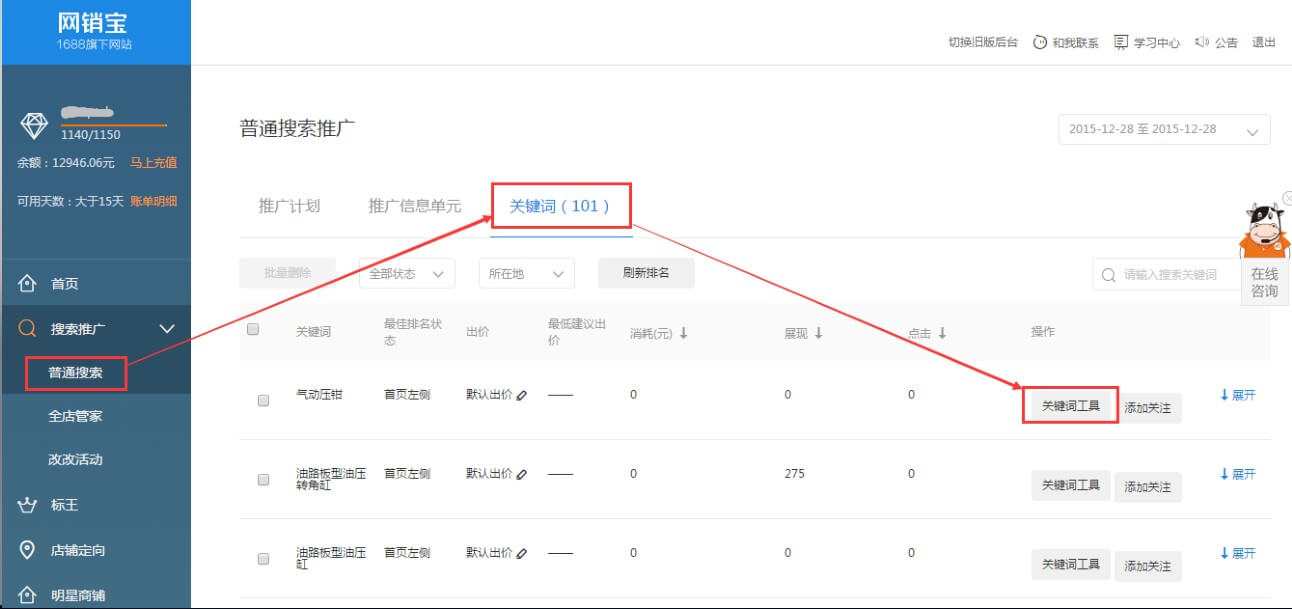1292x609 pixels.
Task: Click the pencil edit icon for 气动压钳 bid
Action: [x=521, y=395]
